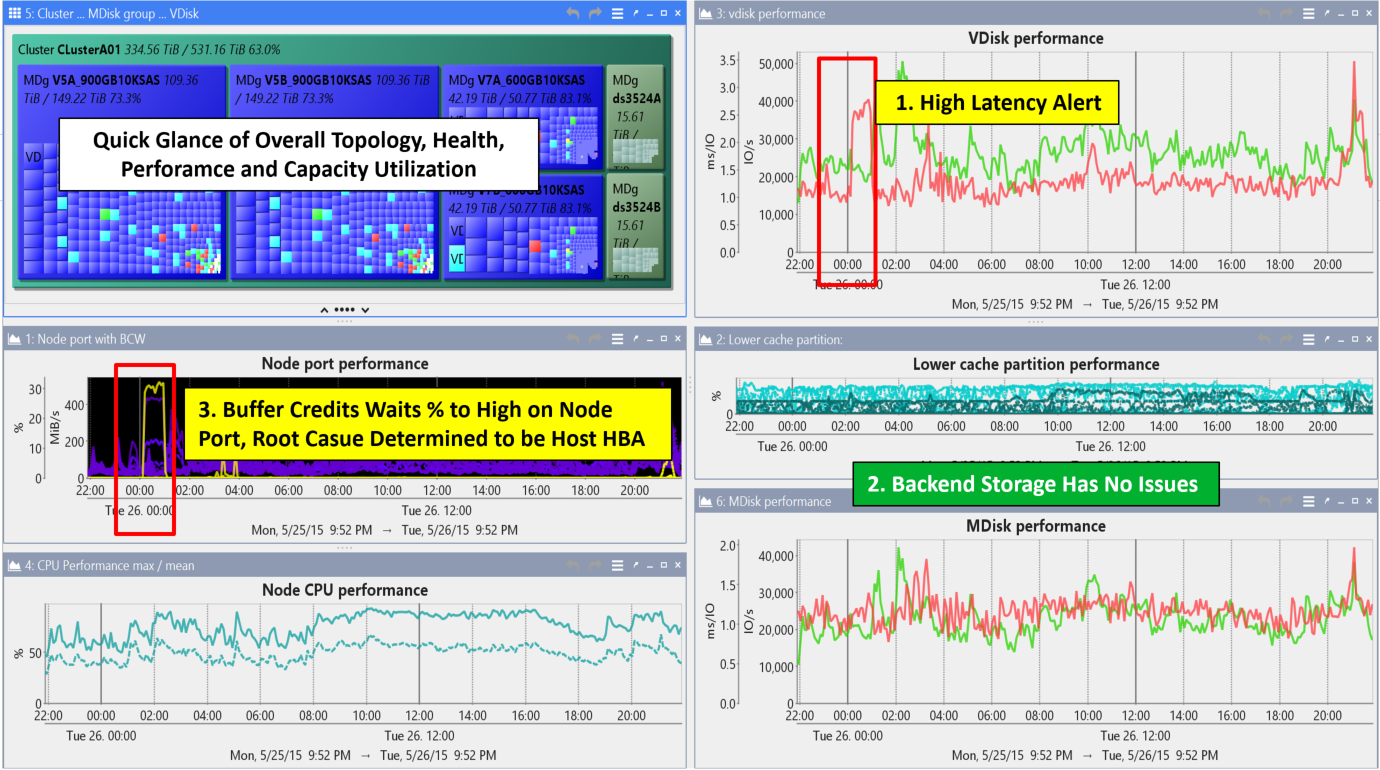1380x770 pixels.
Task: Expand the VD section inside V7B MDisk group
Action: pos(458,228)
